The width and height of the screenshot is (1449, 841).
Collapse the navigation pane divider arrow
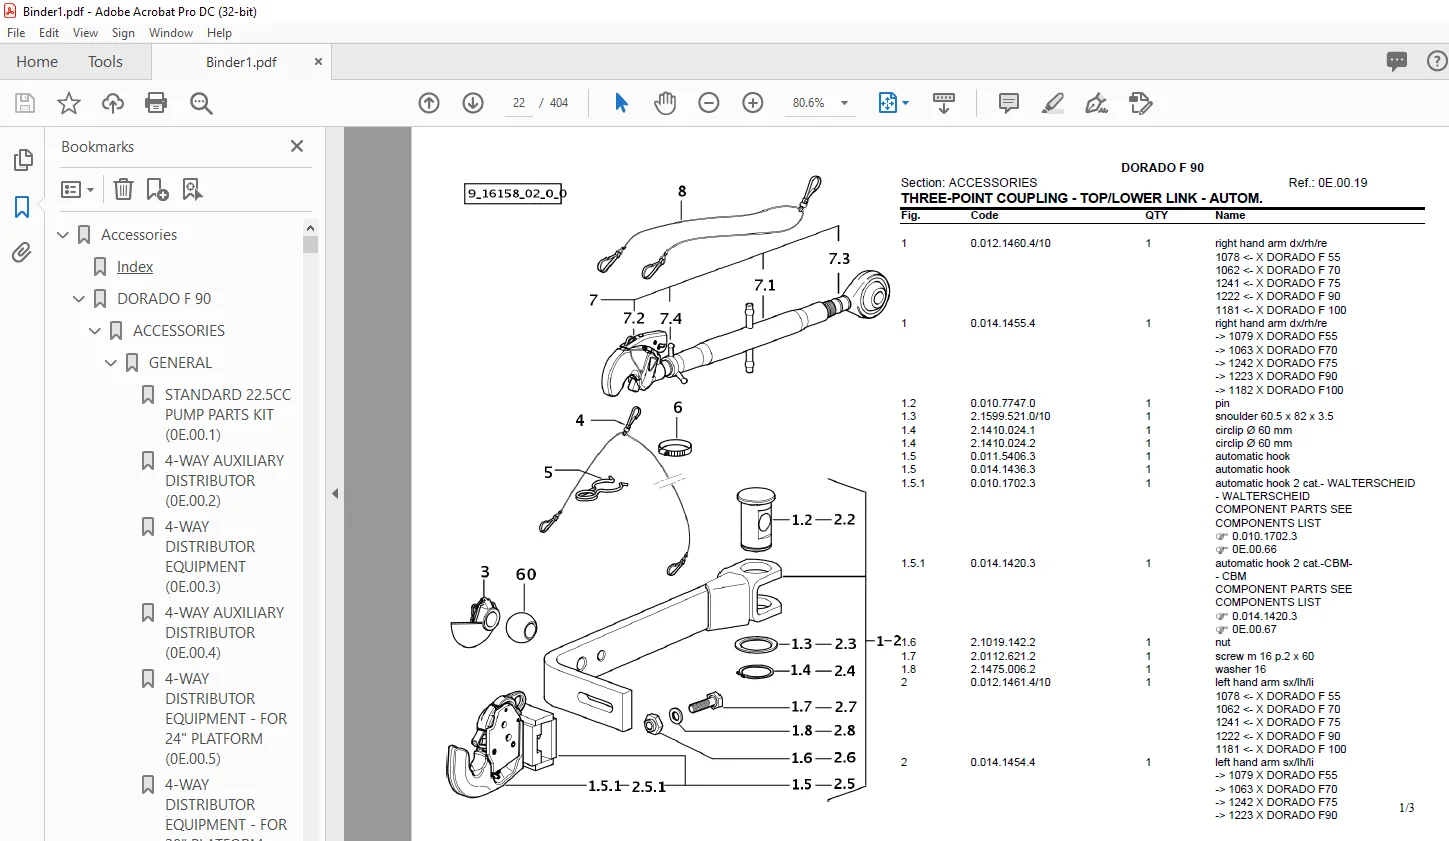335,493
